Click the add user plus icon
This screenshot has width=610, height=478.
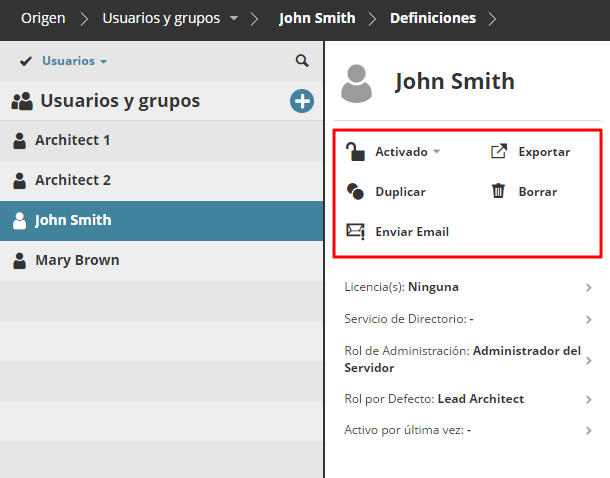[x=302, y=101]
